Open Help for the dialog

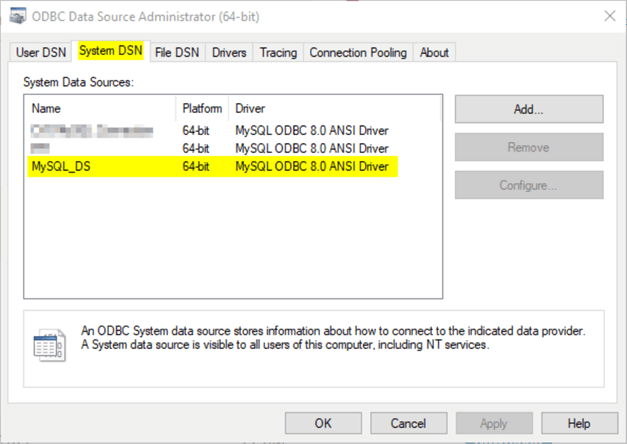[579, 423]
